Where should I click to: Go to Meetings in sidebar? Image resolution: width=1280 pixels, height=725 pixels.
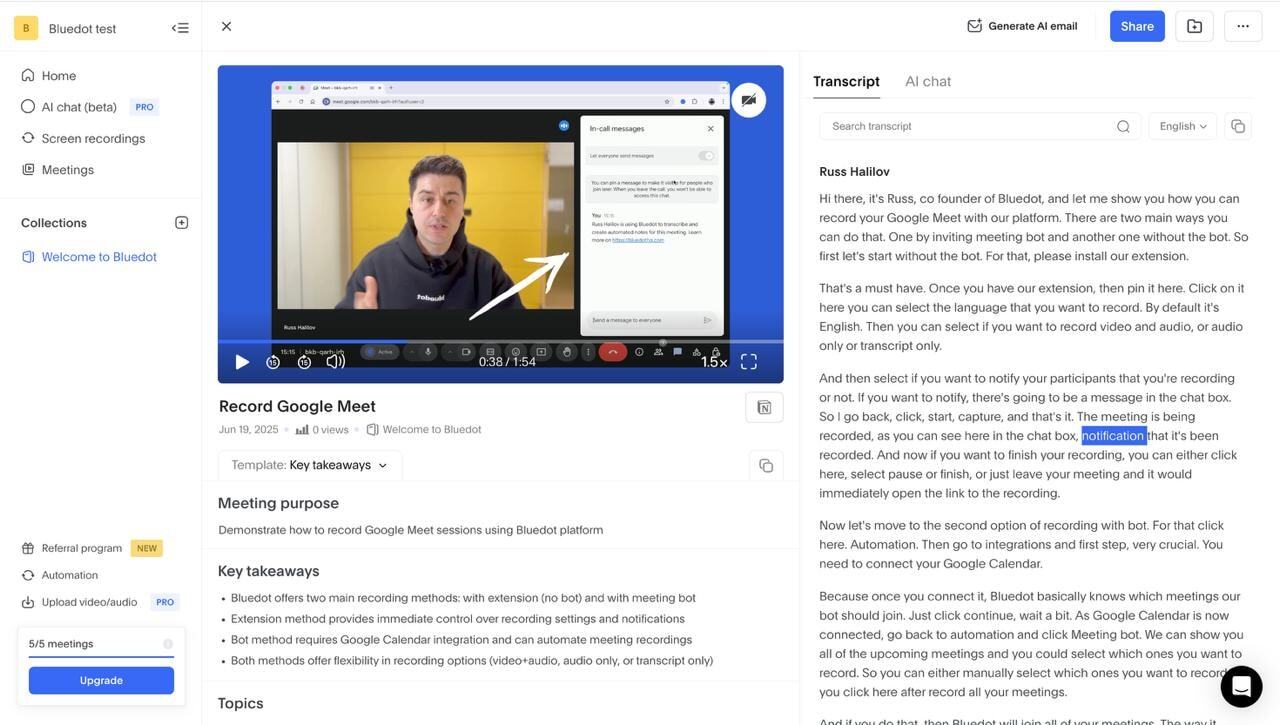tap(57, 170)
